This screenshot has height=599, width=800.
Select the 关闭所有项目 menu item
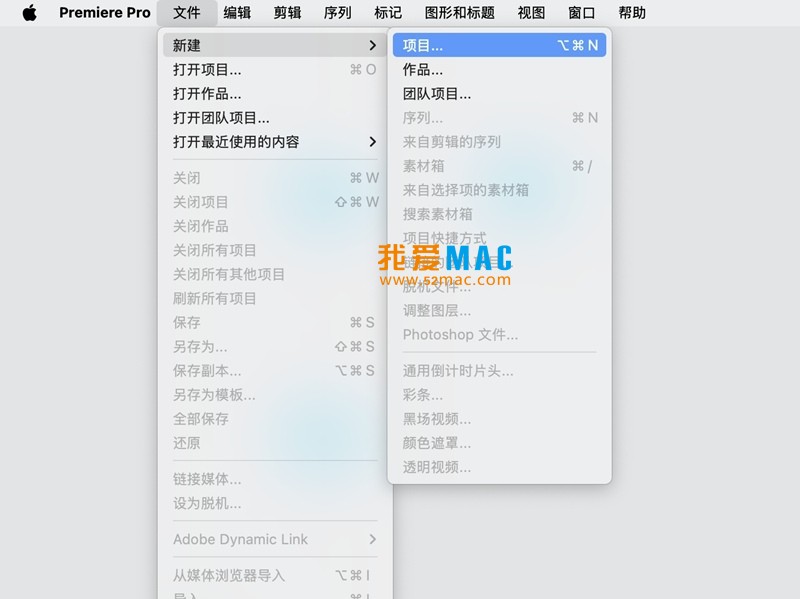coord(275,250)
